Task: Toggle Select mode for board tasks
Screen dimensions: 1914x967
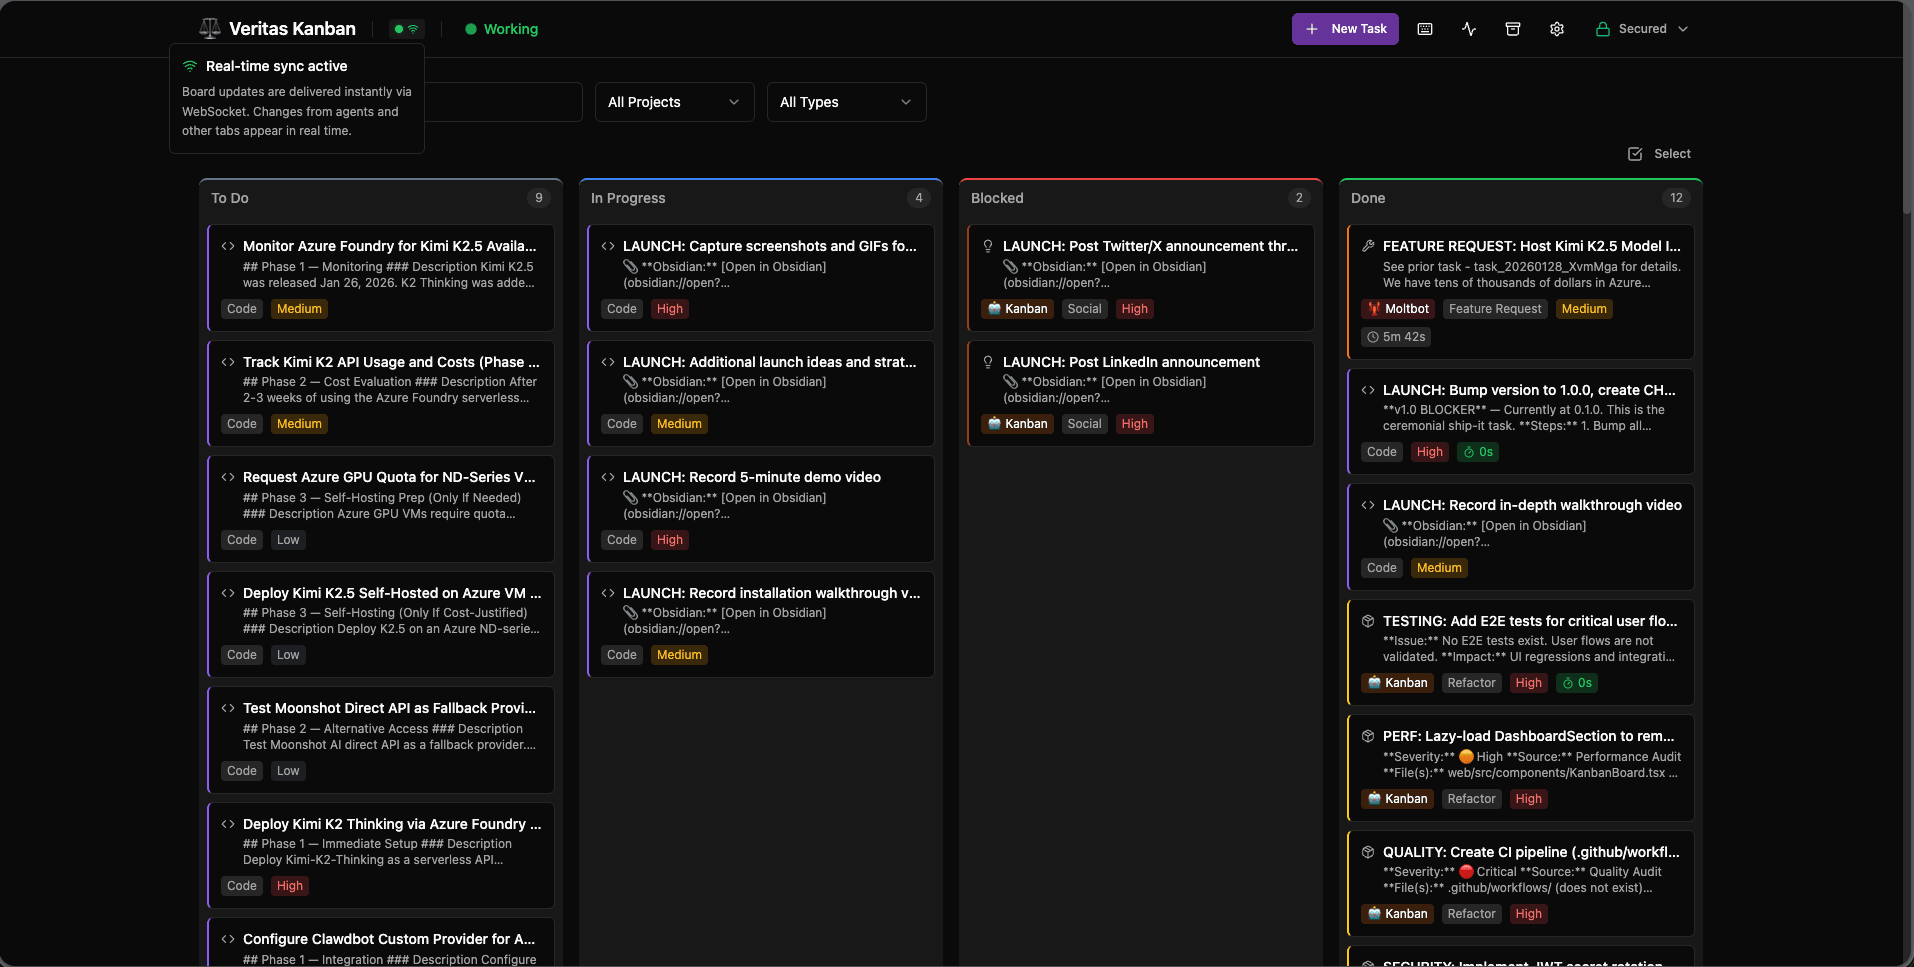Action: pyautogui.click(x=1659, y=154)
